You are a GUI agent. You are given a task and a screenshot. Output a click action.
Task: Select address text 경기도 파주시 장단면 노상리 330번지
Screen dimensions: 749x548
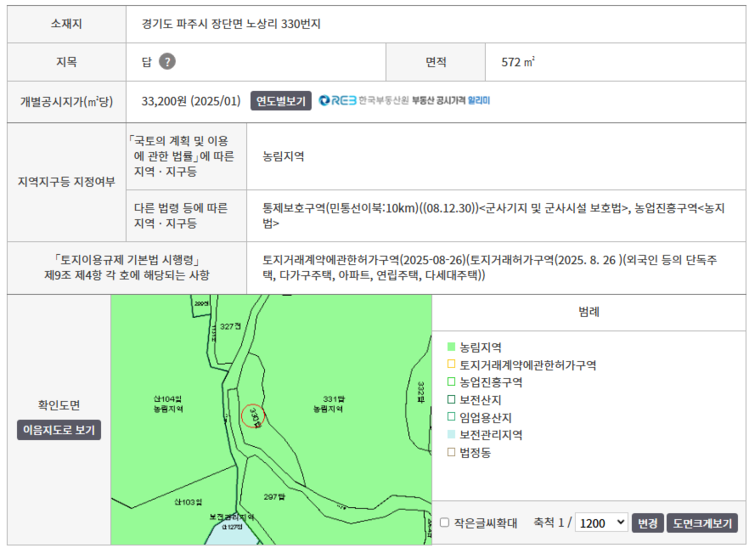[x=231, y=23]
